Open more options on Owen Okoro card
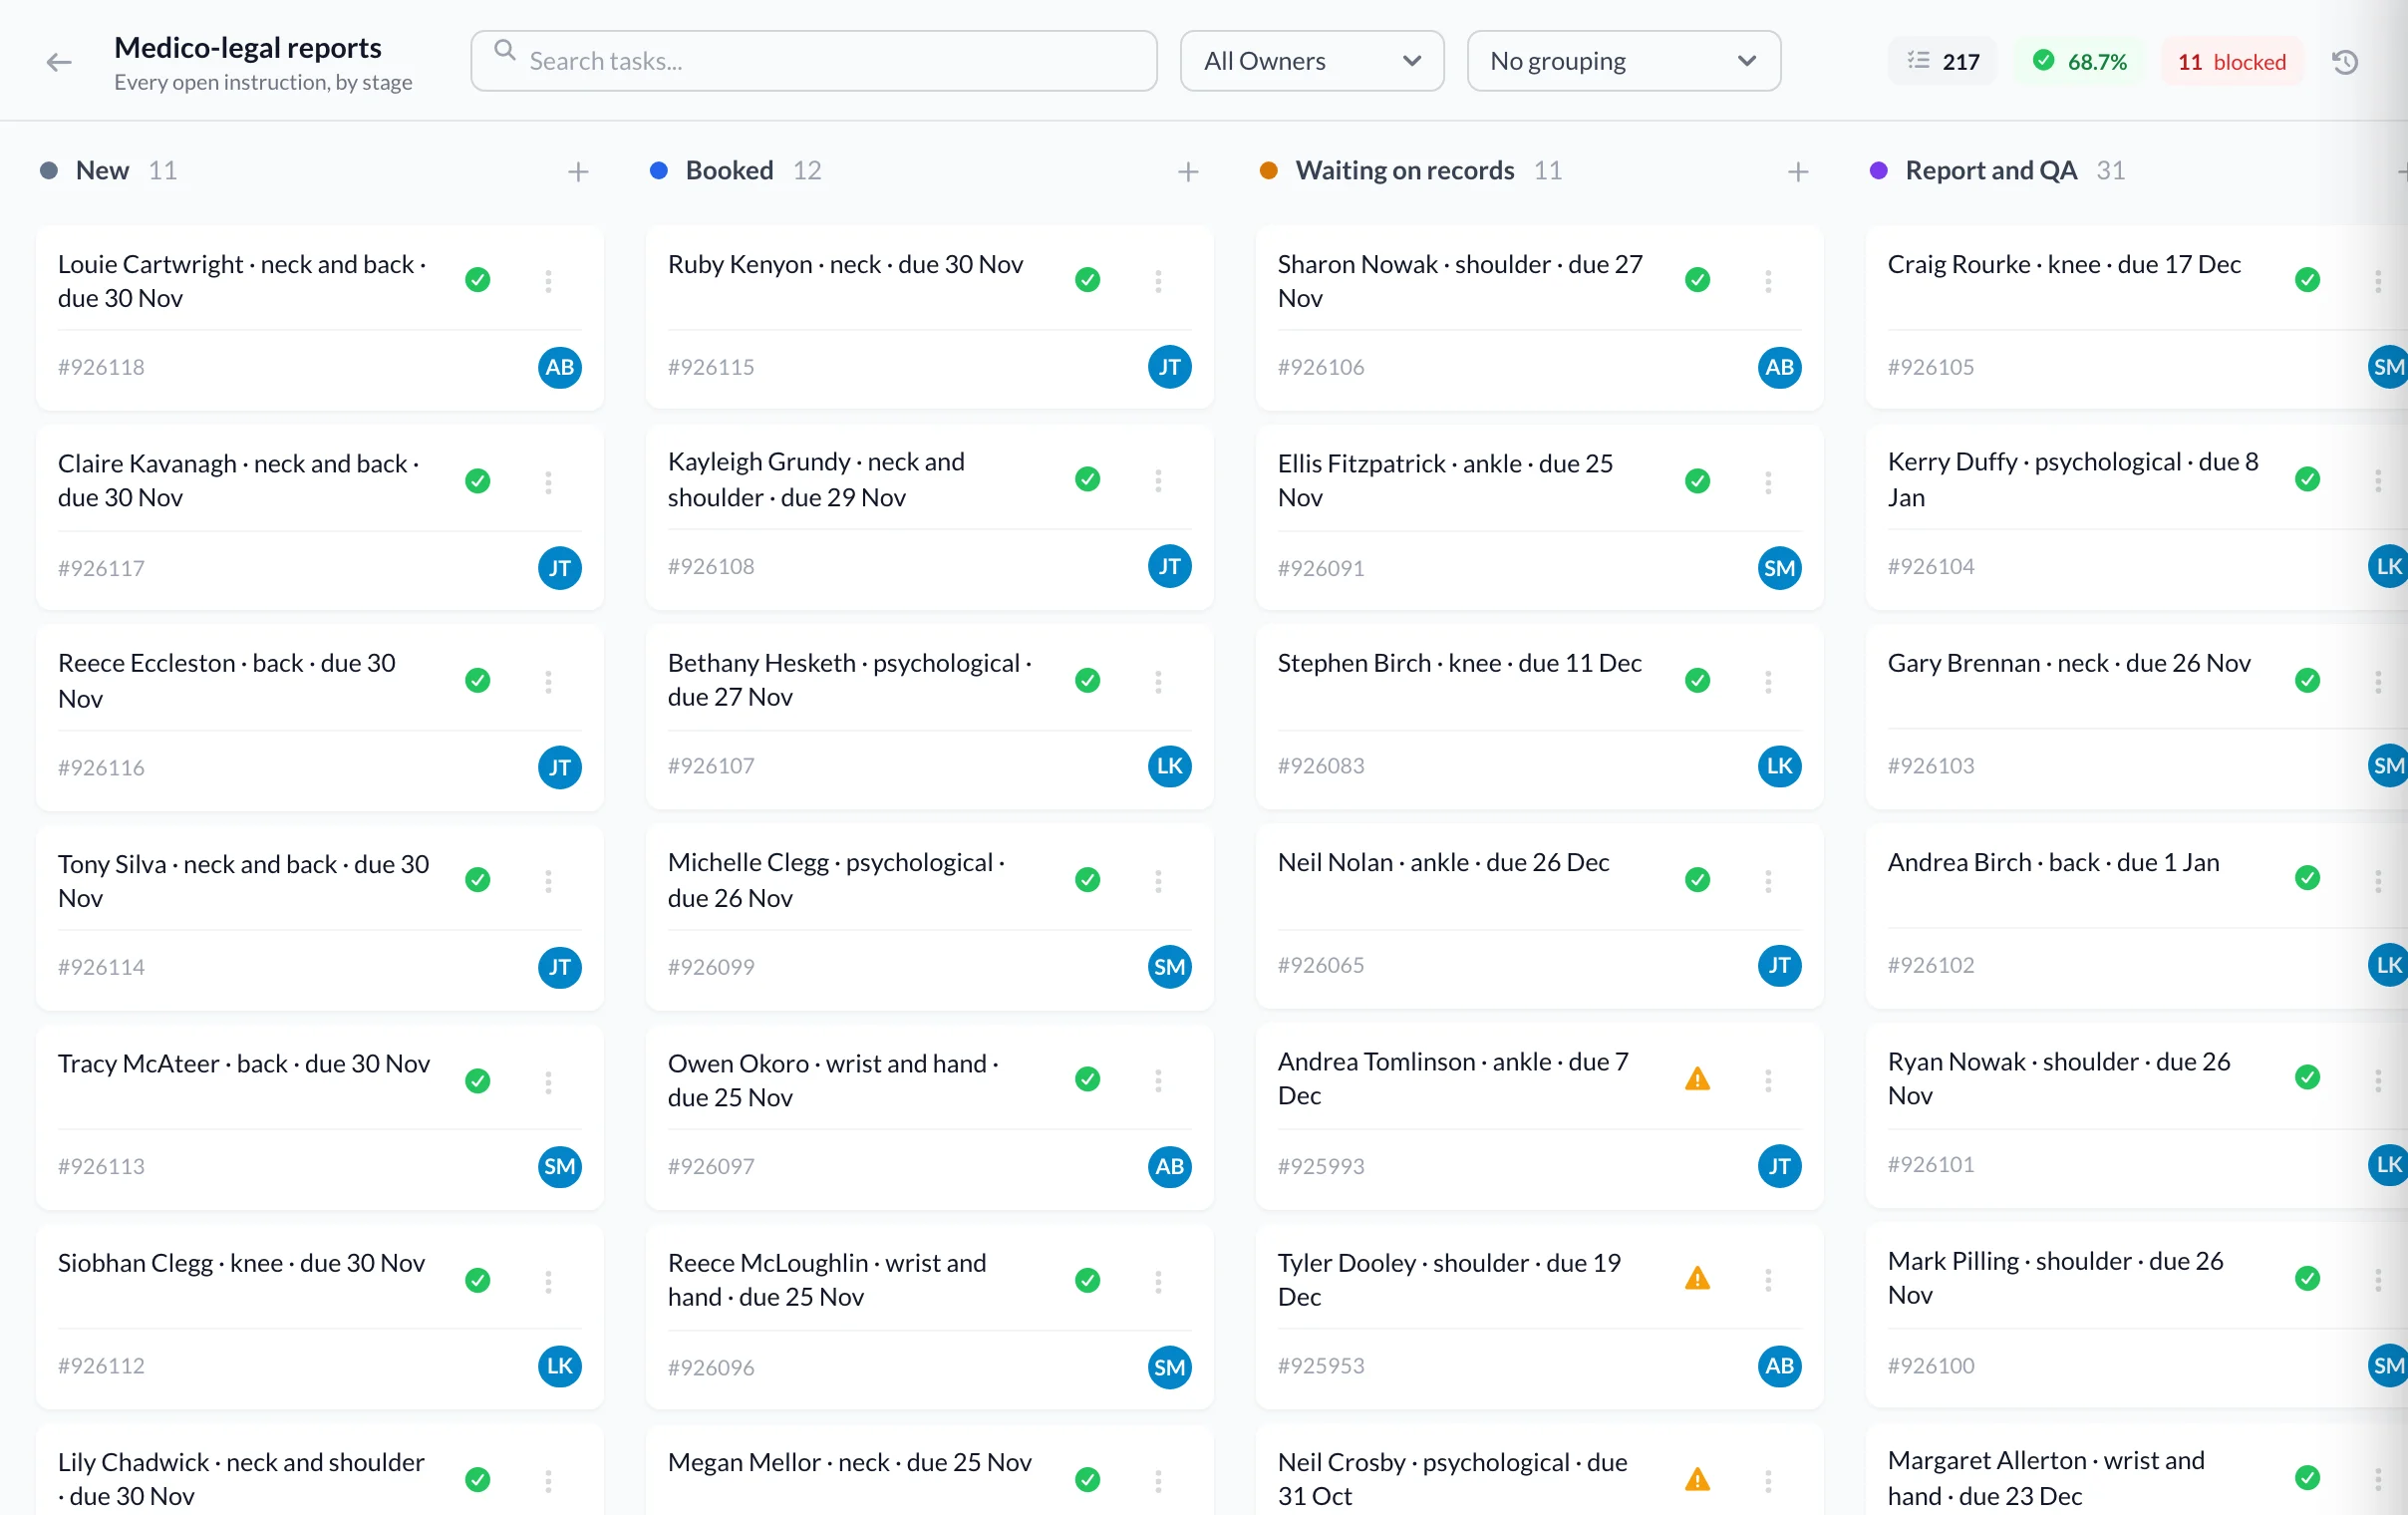The width and height of the screenshot is (2408, 1515). [1158, 1080]
